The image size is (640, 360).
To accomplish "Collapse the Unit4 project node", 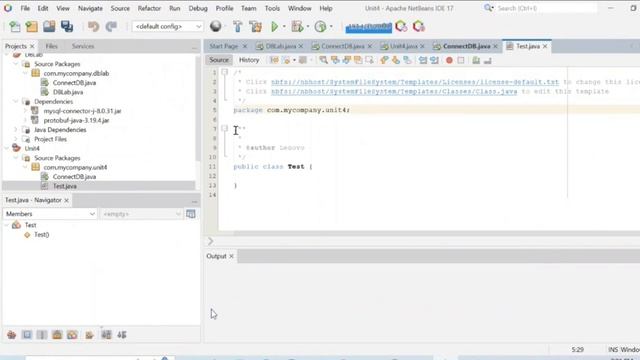I will click(7, 149).
